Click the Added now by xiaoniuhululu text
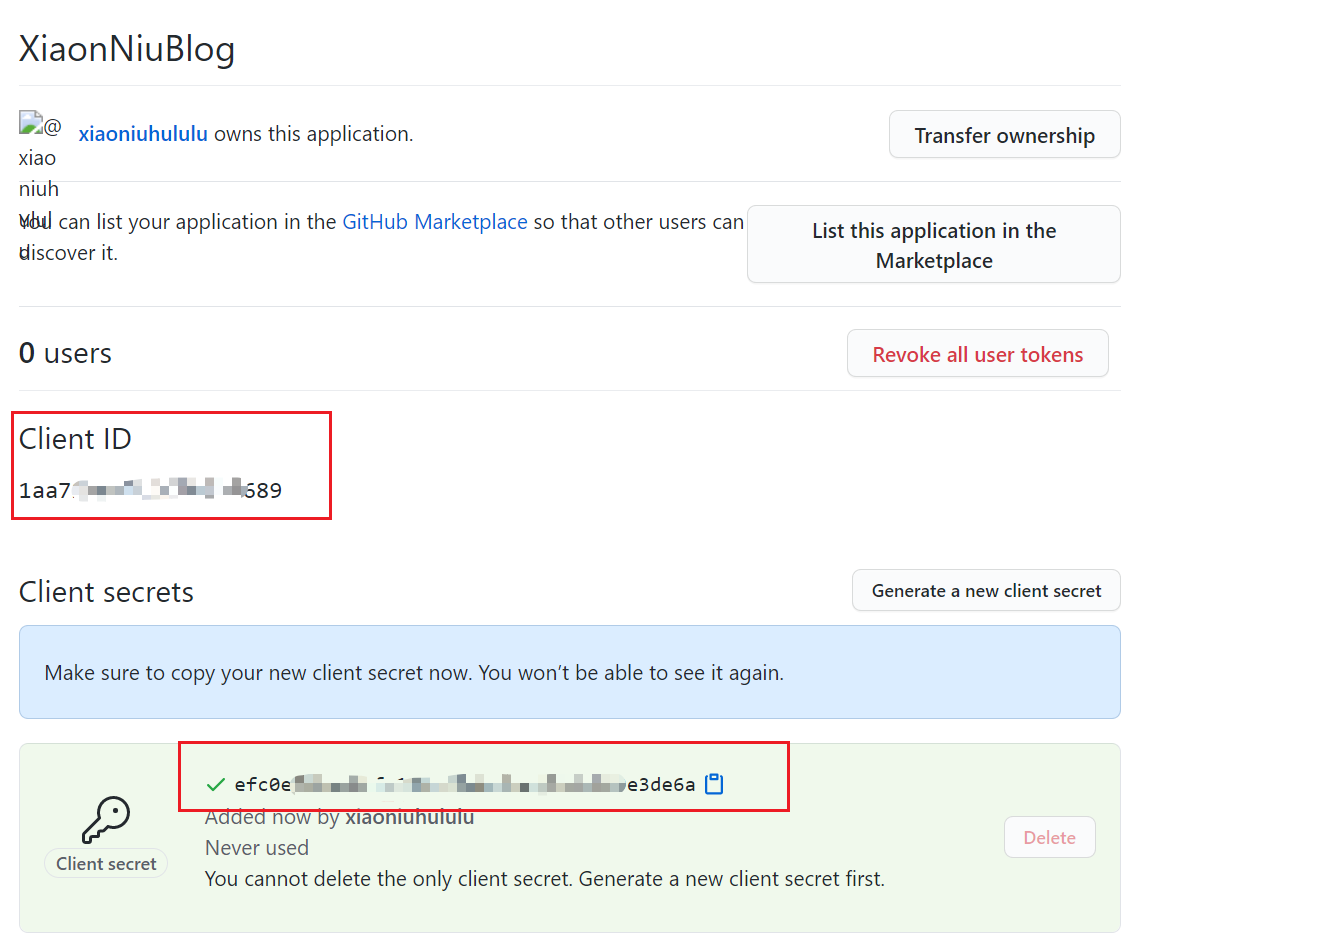Viewport: 1333px width, 934px height. coord(339,817)
